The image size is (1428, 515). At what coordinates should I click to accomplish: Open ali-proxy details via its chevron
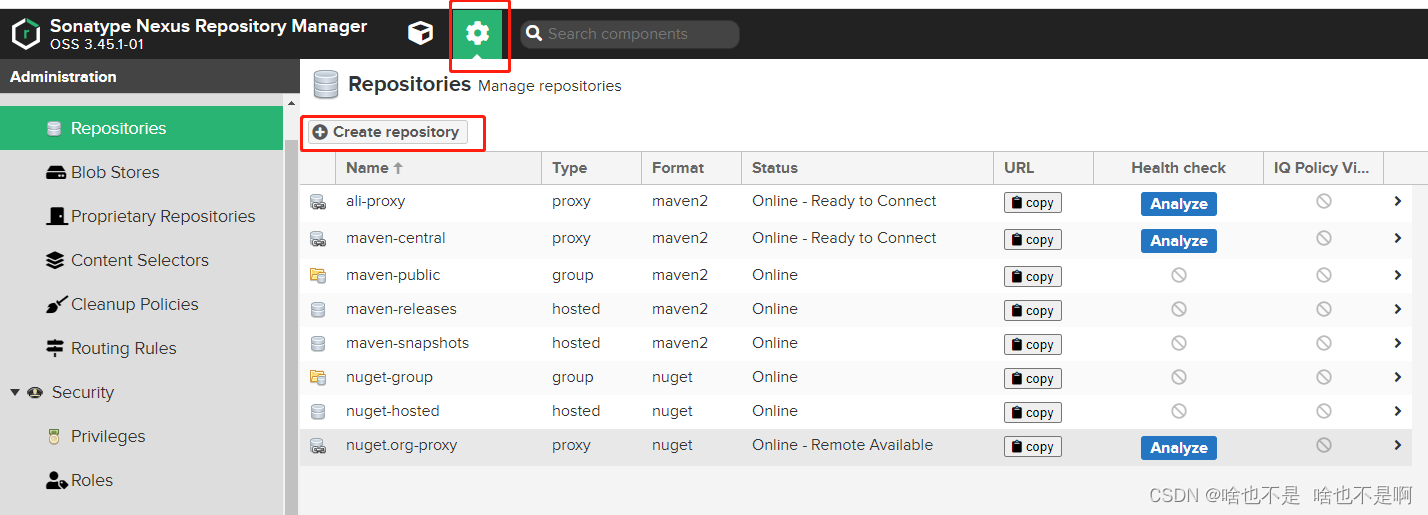[1398, 201]
